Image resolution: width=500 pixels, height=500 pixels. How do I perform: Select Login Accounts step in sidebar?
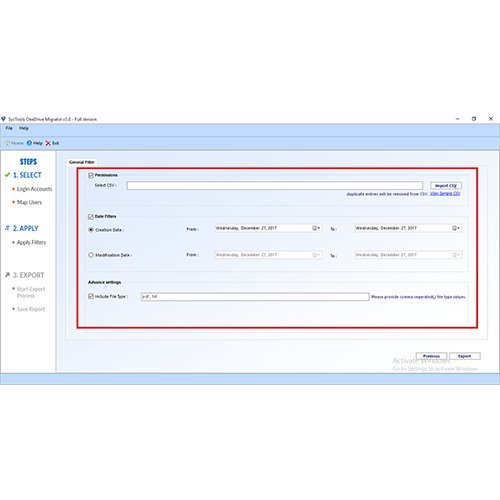(x=34, y=189)
